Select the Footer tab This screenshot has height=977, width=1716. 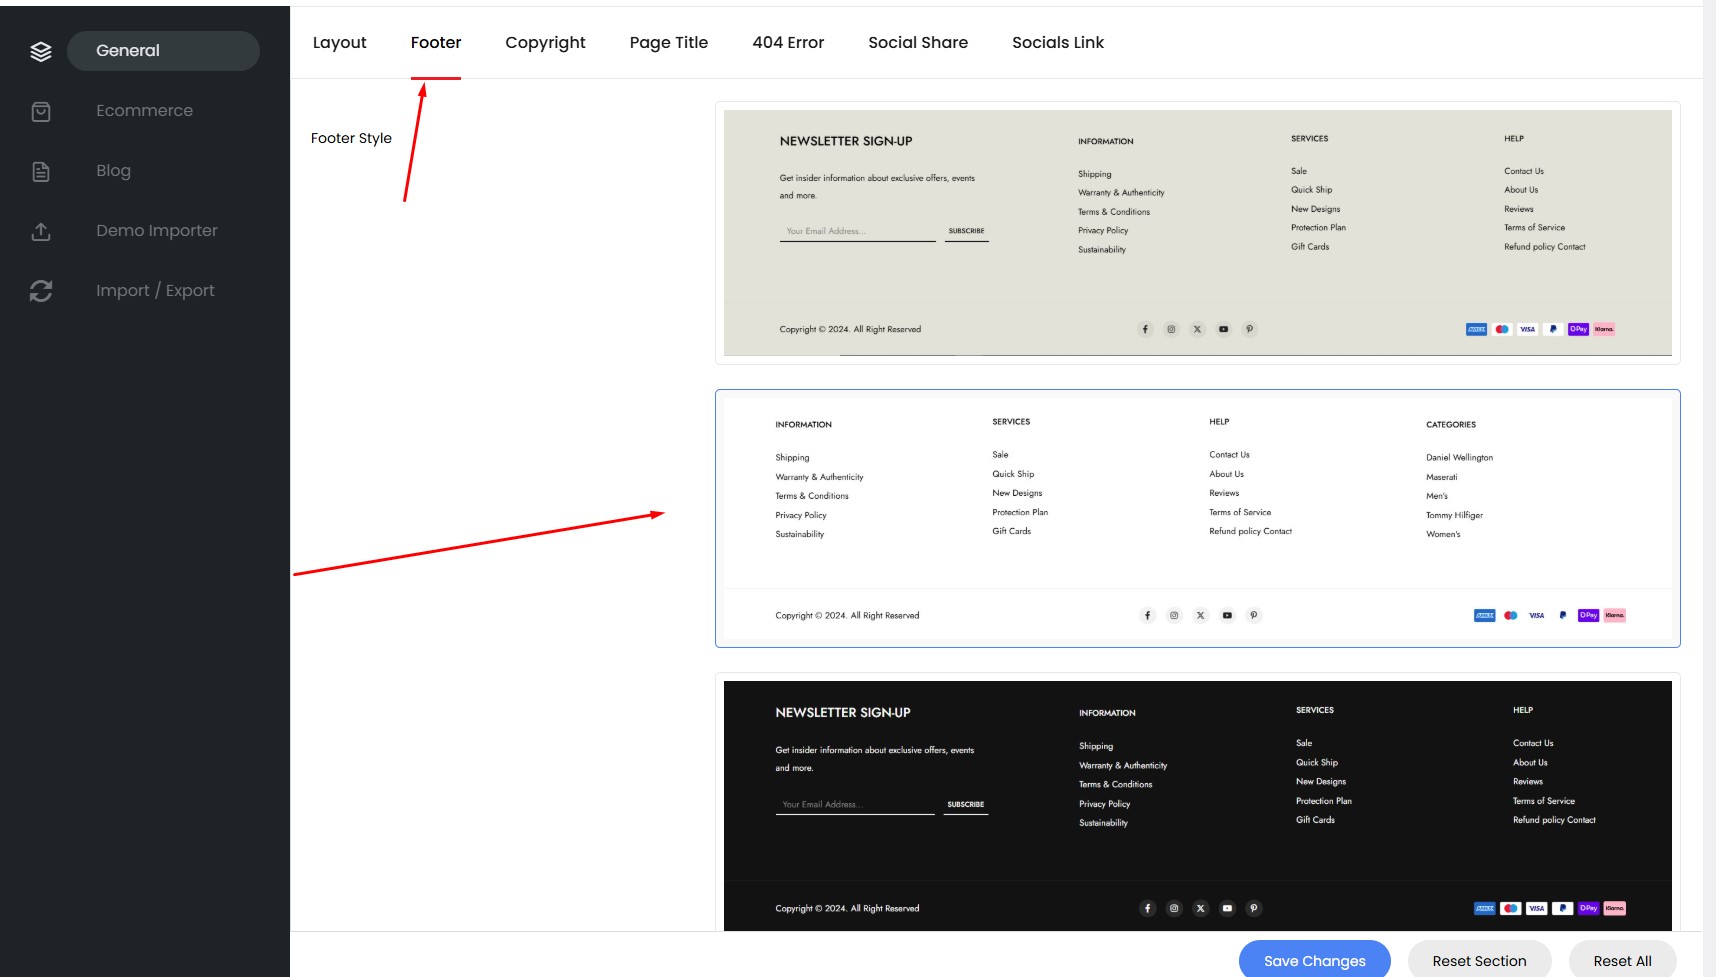coord(436,43)
